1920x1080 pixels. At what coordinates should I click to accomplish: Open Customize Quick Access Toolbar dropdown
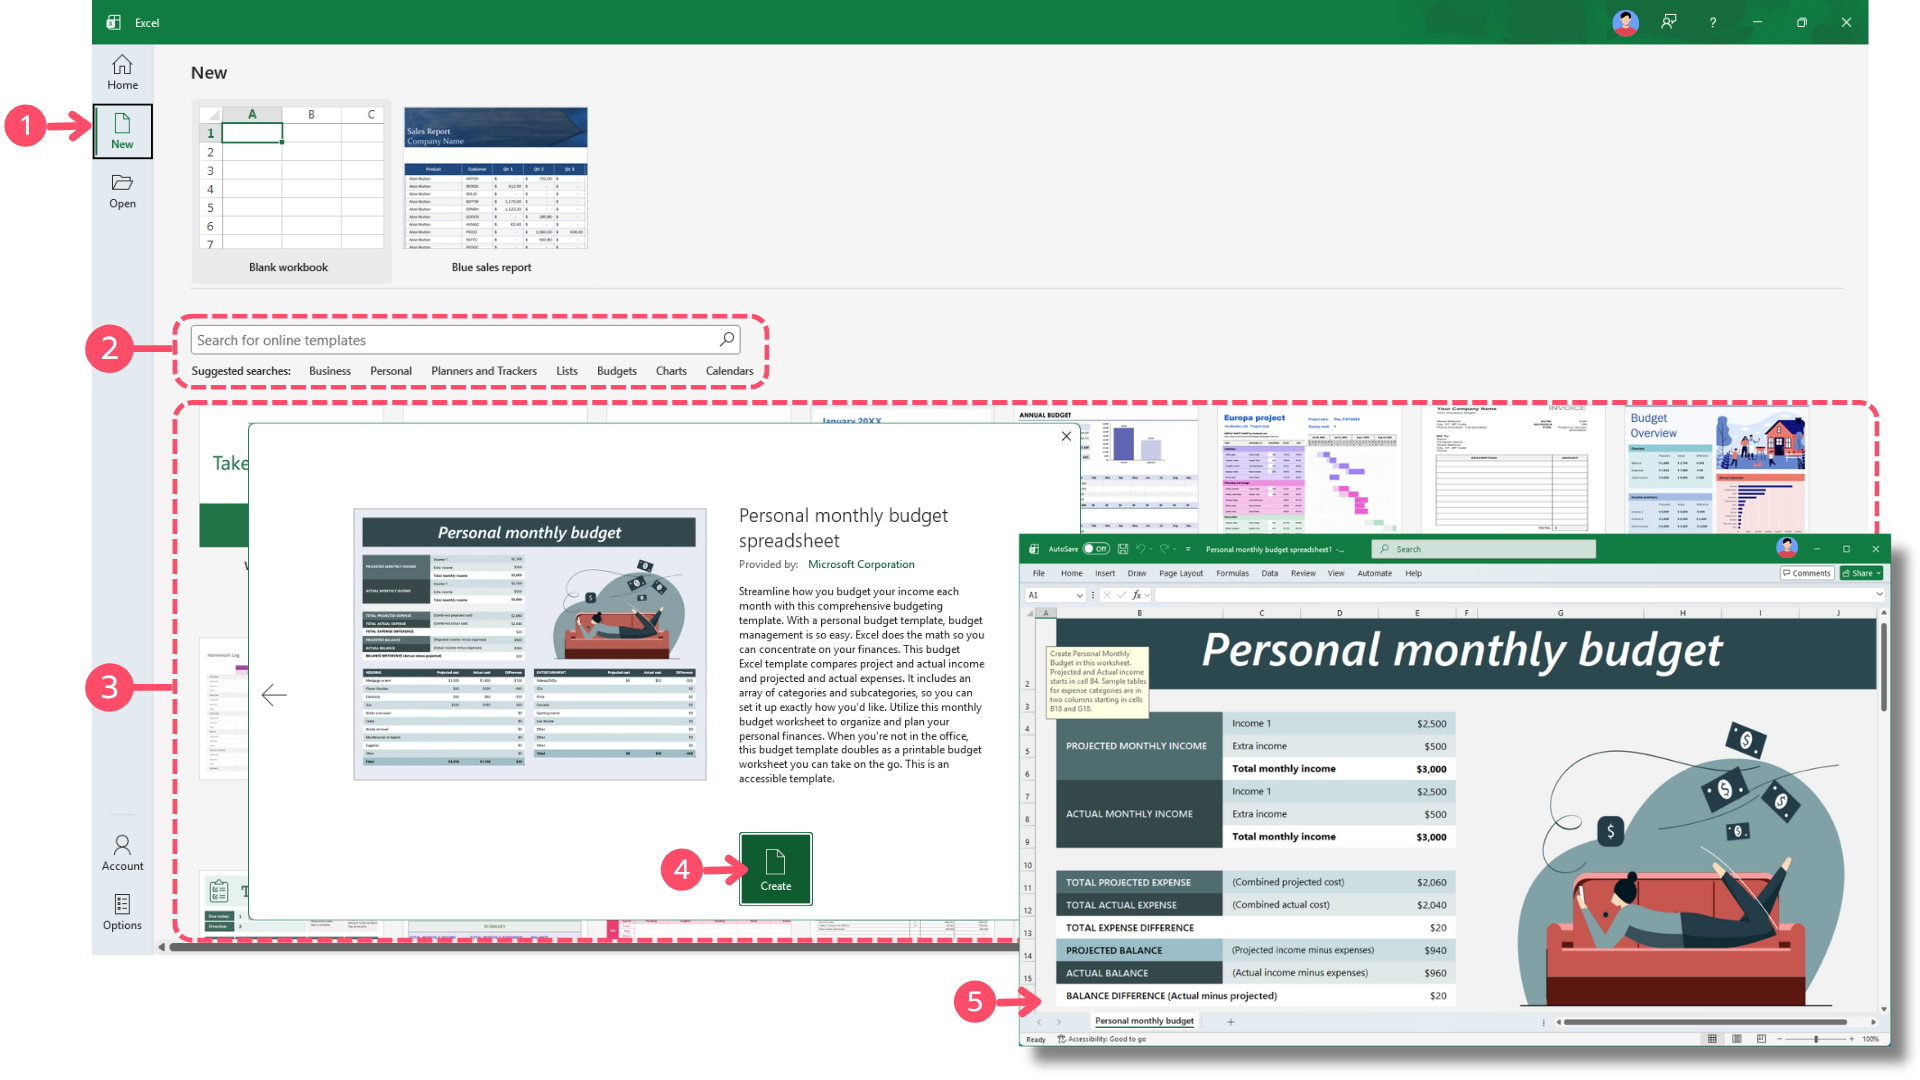tap(1188, 549)
